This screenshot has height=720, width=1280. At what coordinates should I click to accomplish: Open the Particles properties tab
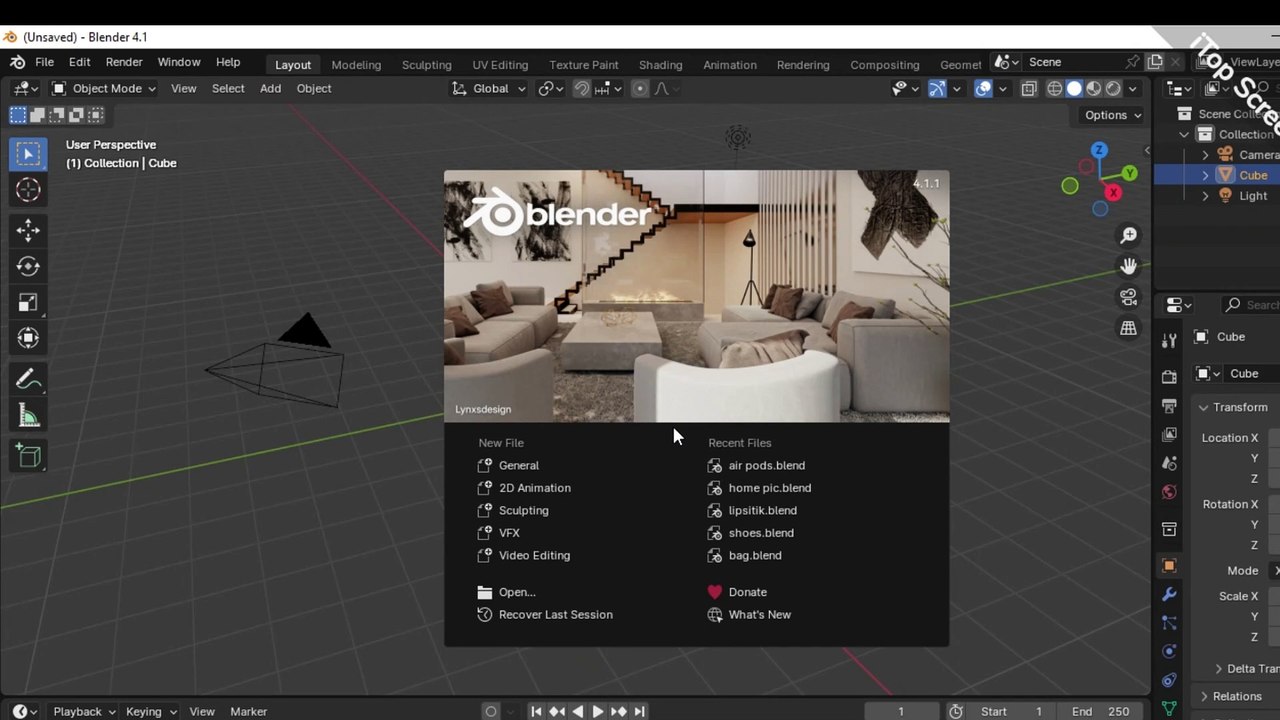(1169, 623)
